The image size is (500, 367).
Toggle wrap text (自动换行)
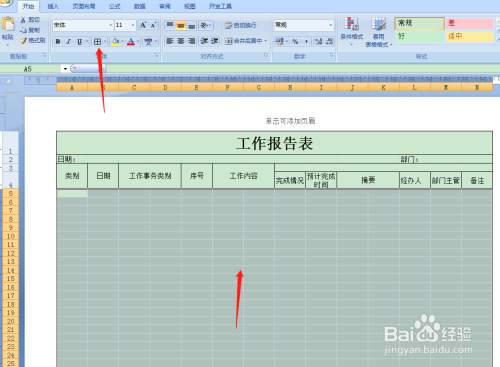pos(241,25)
